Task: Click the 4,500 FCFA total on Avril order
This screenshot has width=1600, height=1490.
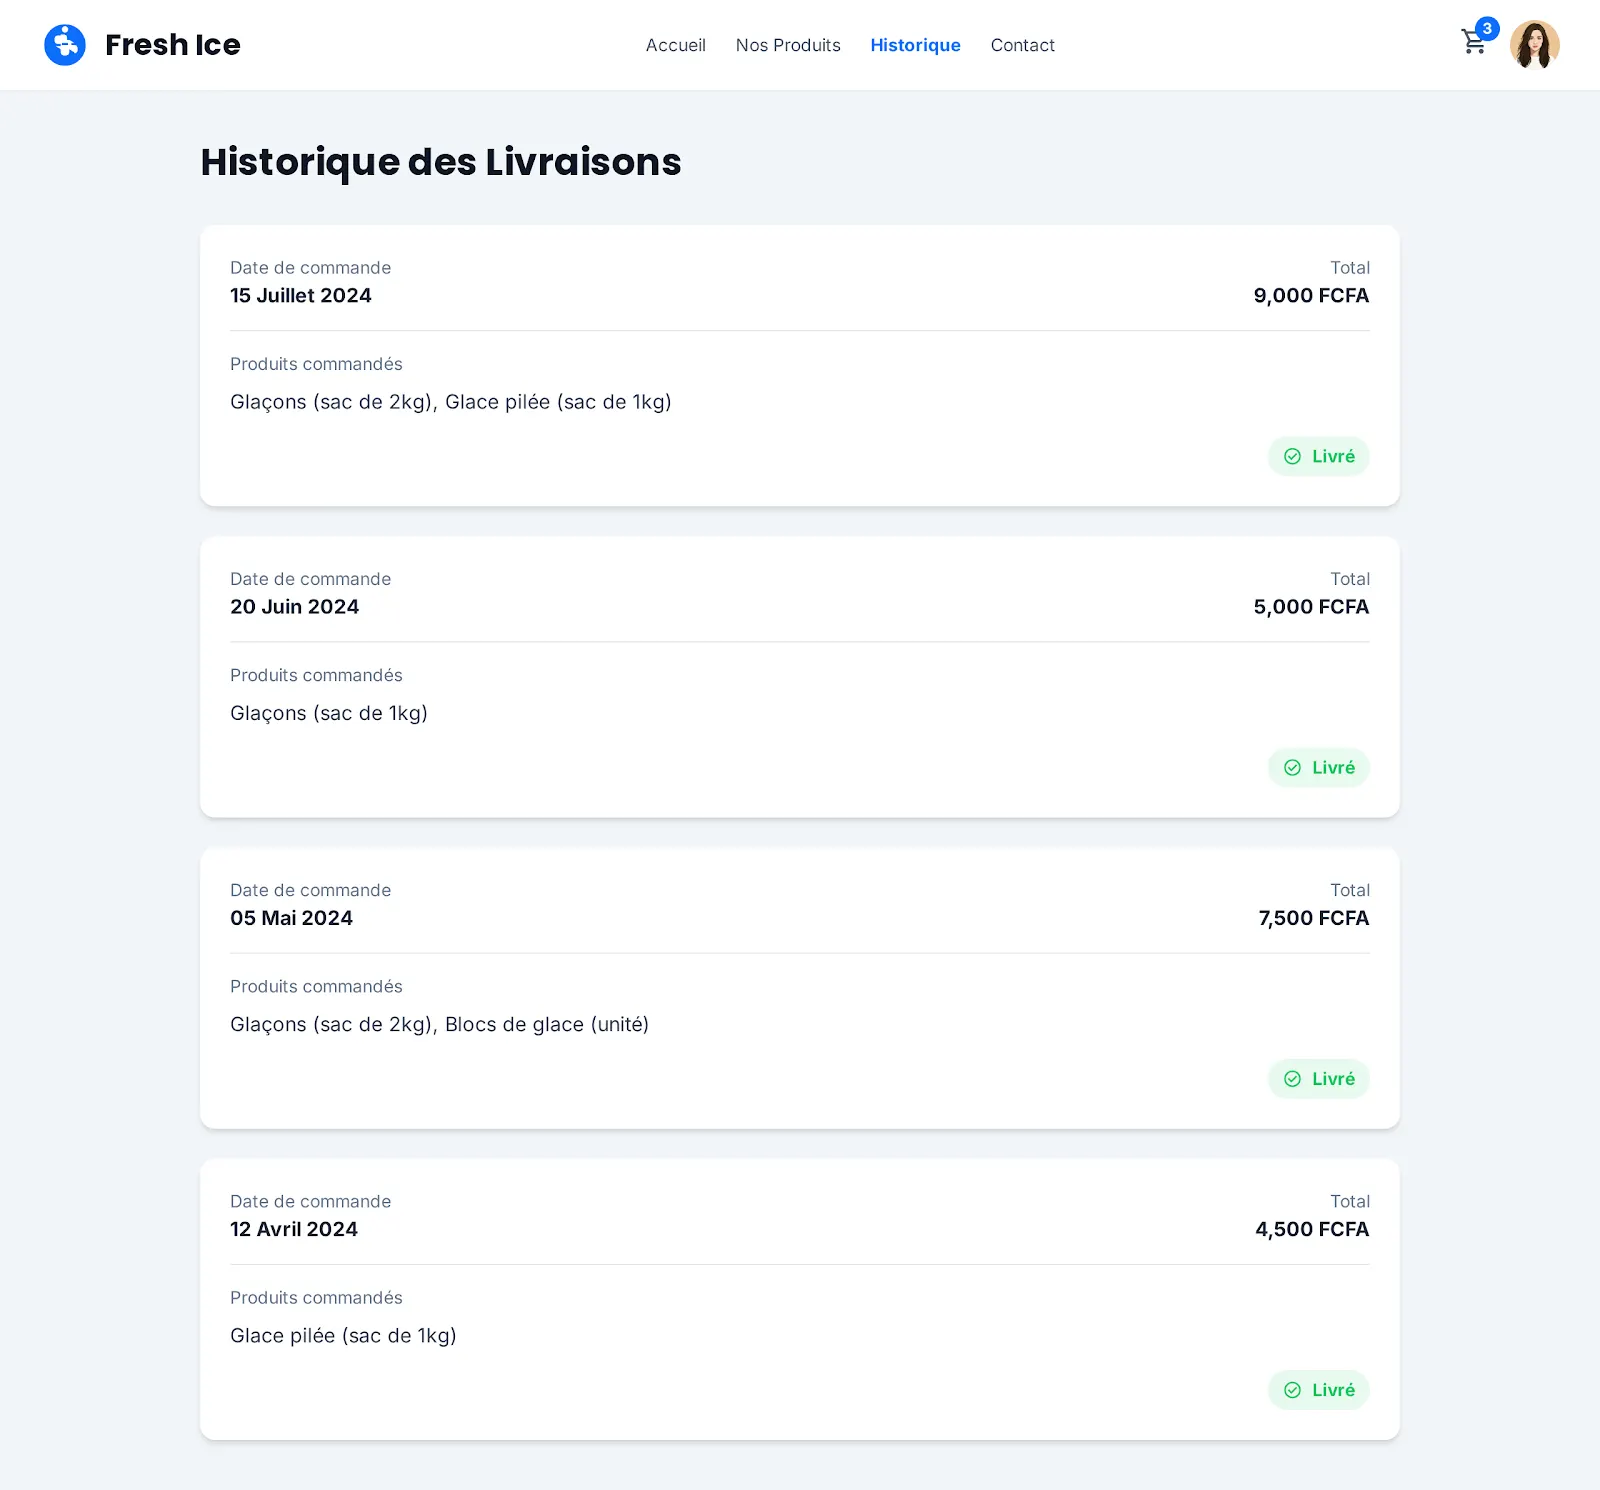Action: pos(1312,1229)
